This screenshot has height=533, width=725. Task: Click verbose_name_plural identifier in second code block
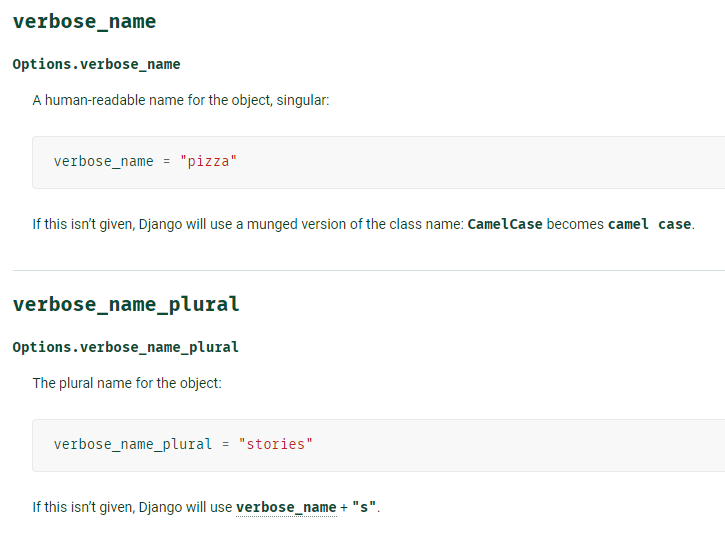[x=133, y=445]
